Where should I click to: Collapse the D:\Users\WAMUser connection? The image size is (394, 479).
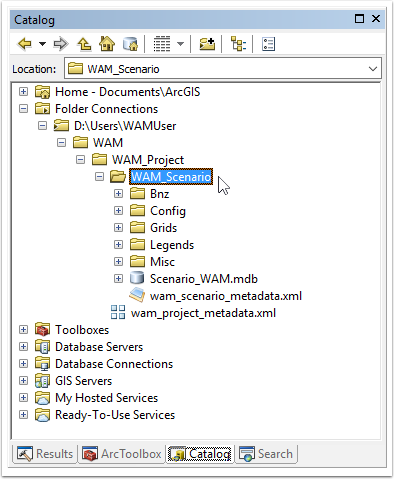coord(42,126)
